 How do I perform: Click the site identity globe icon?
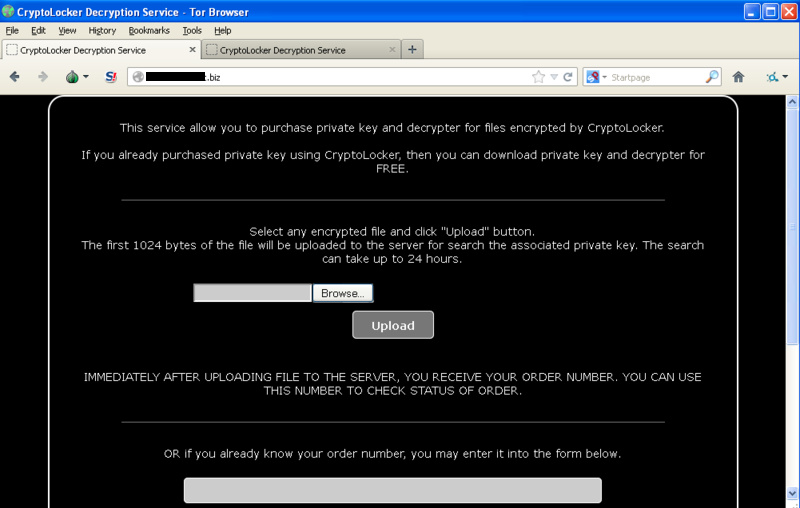138,77
